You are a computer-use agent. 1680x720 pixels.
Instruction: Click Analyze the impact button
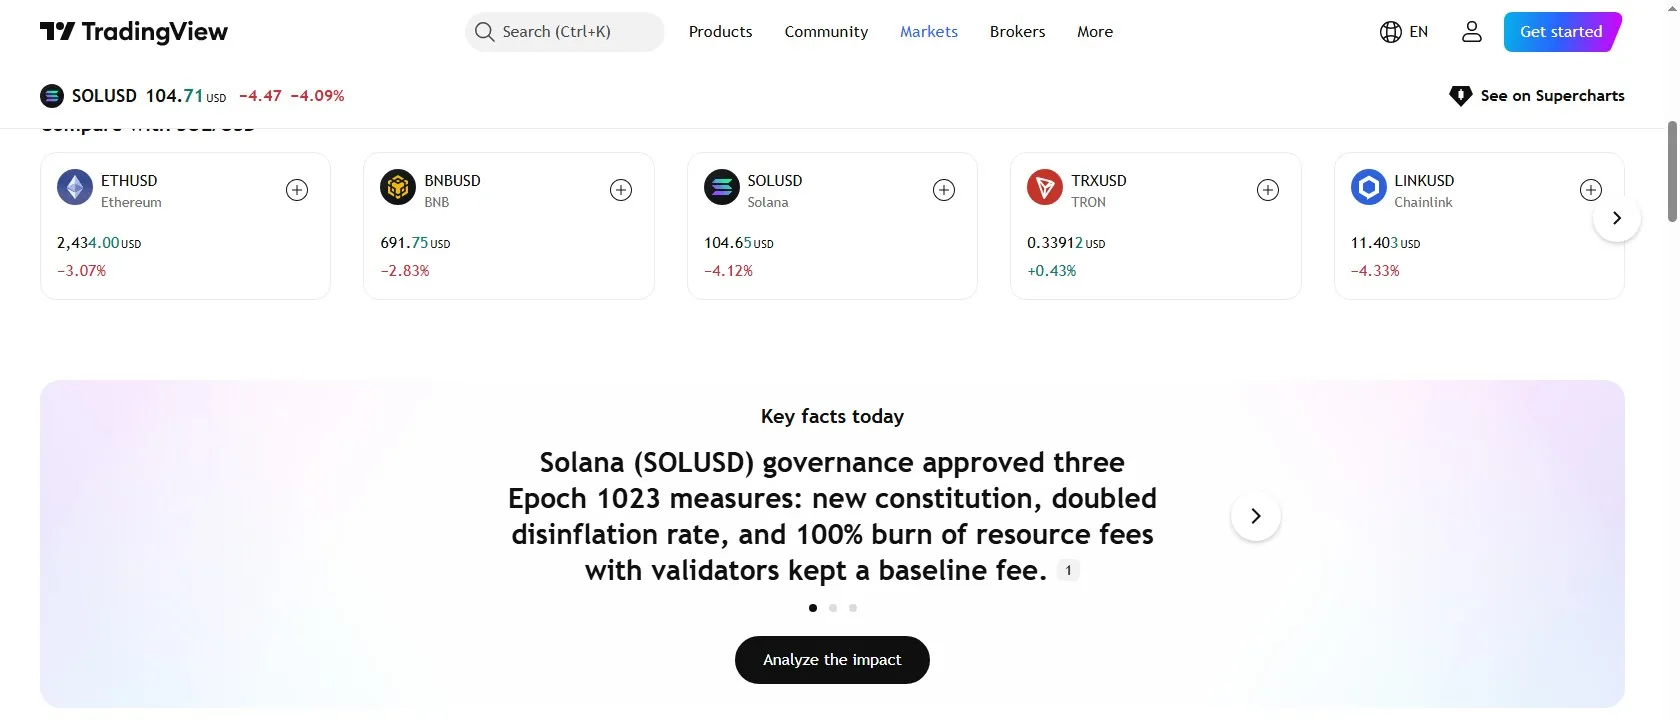832,660
